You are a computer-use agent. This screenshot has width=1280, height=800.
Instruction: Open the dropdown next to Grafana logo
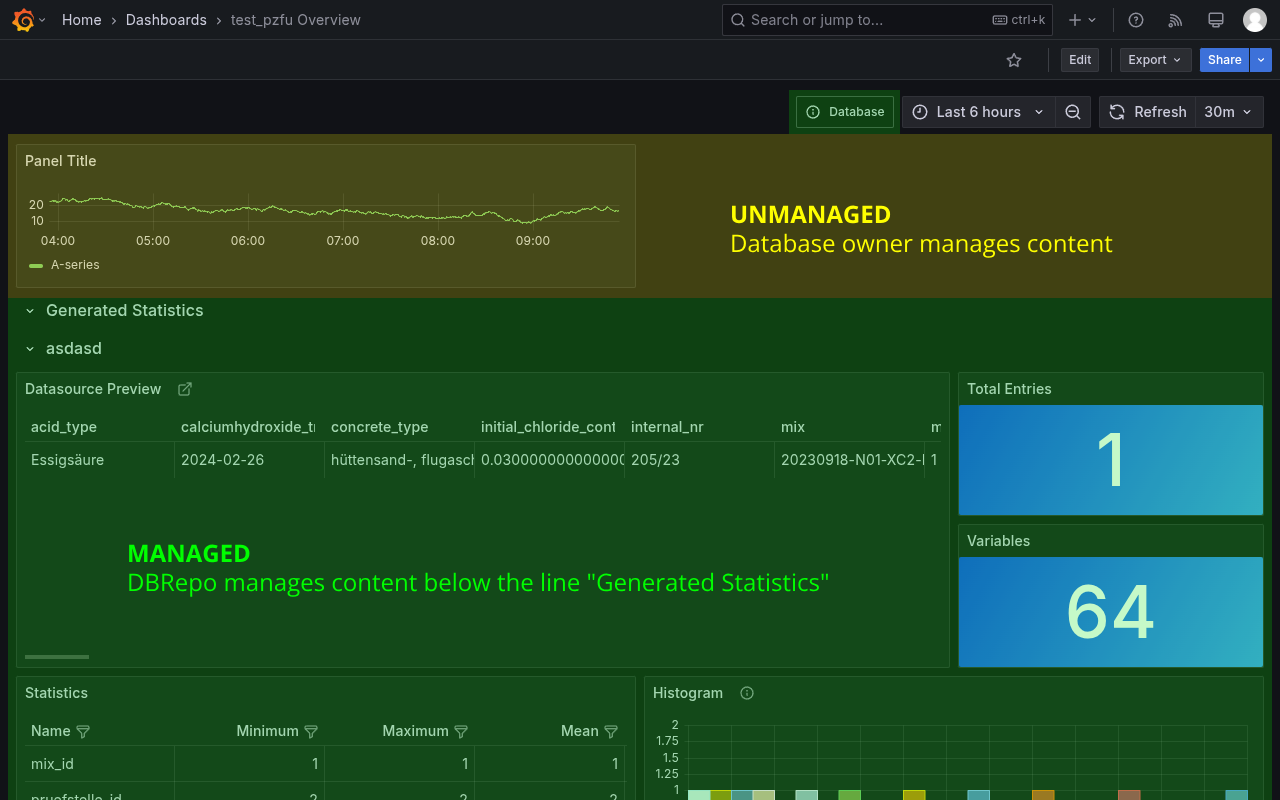(42, 20)
